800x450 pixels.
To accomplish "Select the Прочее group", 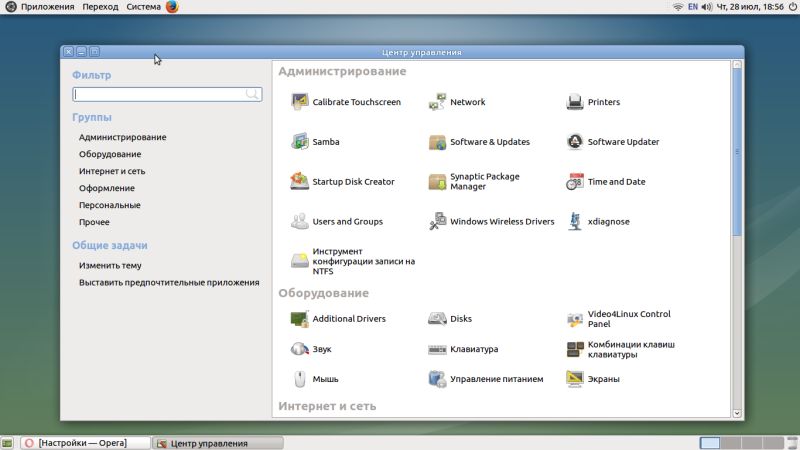I will click(94, 222).
